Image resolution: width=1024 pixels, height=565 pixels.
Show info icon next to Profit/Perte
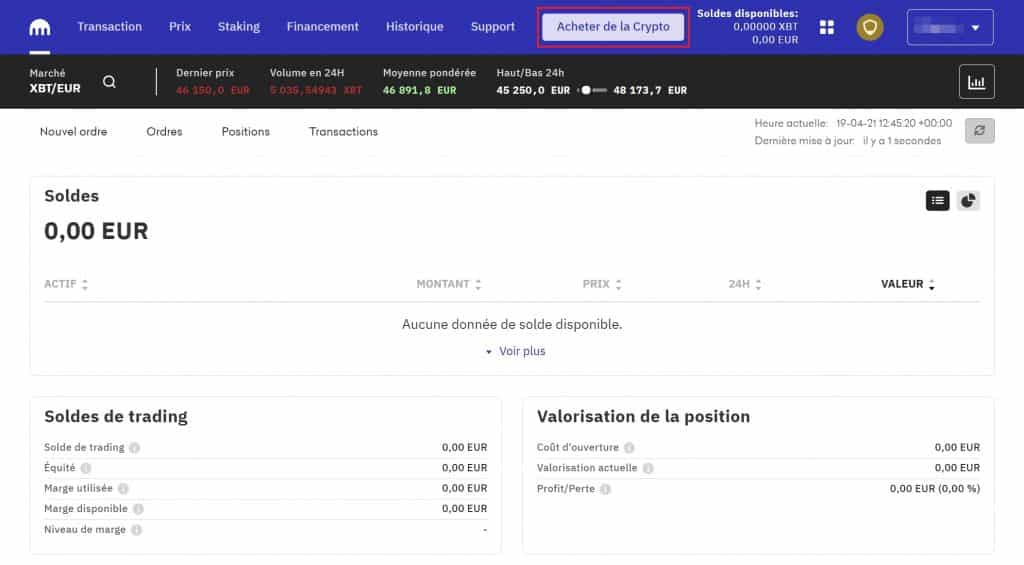(x=605, y=489)
